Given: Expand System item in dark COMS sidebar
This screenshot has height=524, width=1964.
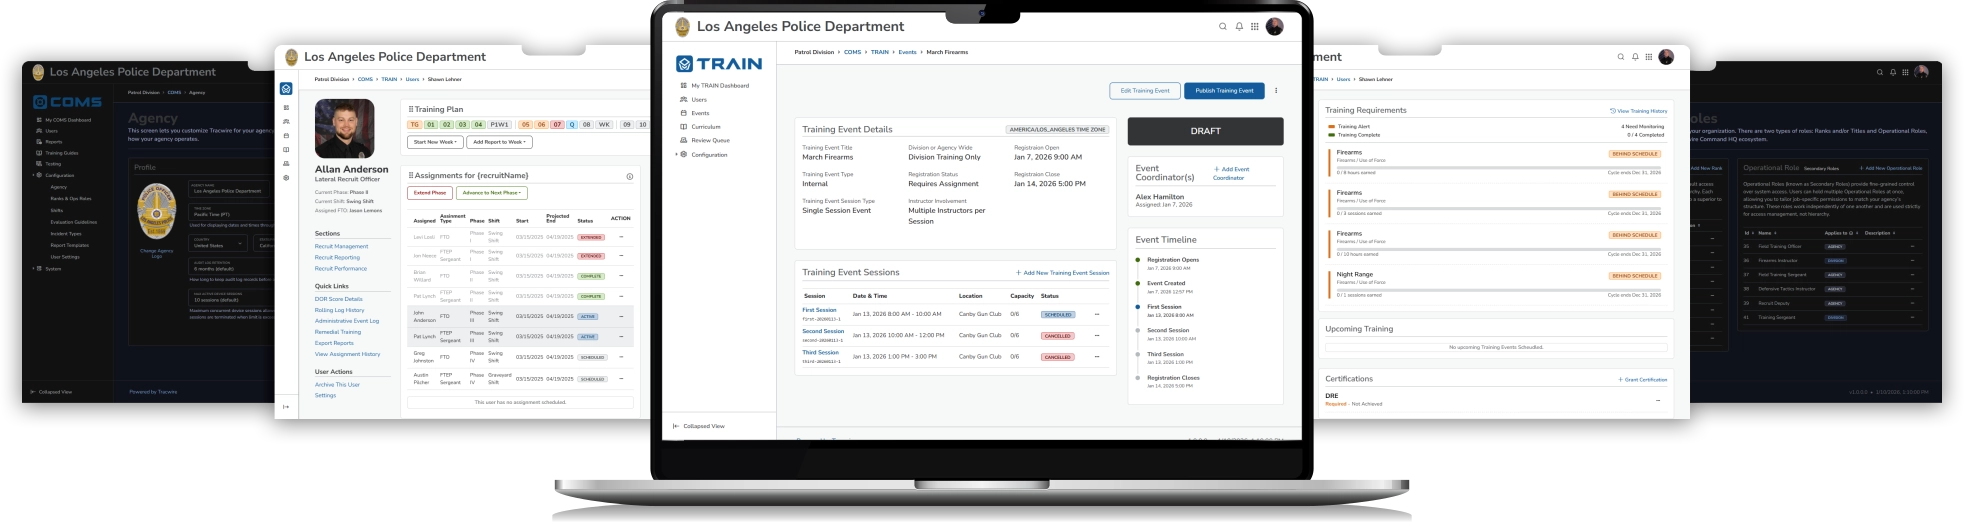Looking at the screenshot, I should tap(33, 268).
